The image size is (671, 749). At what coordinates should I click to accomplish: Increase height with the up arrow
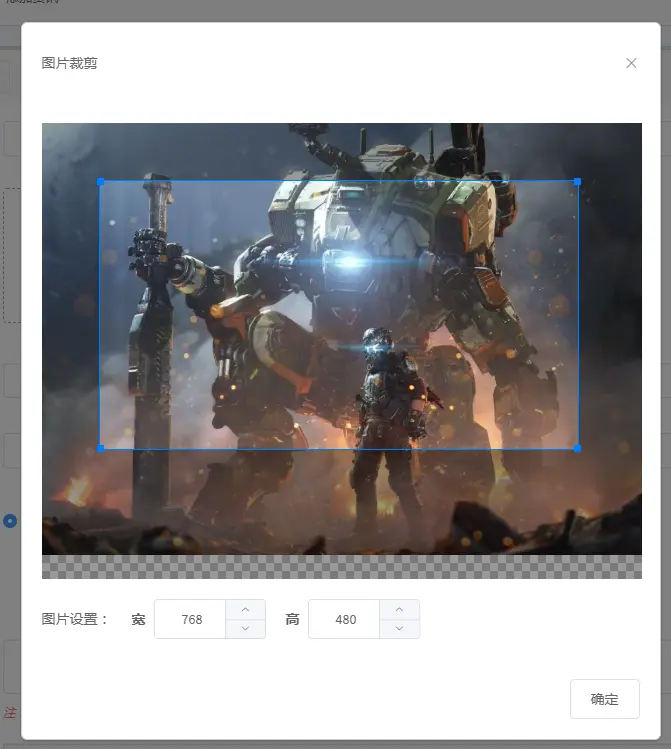[399, 610]
